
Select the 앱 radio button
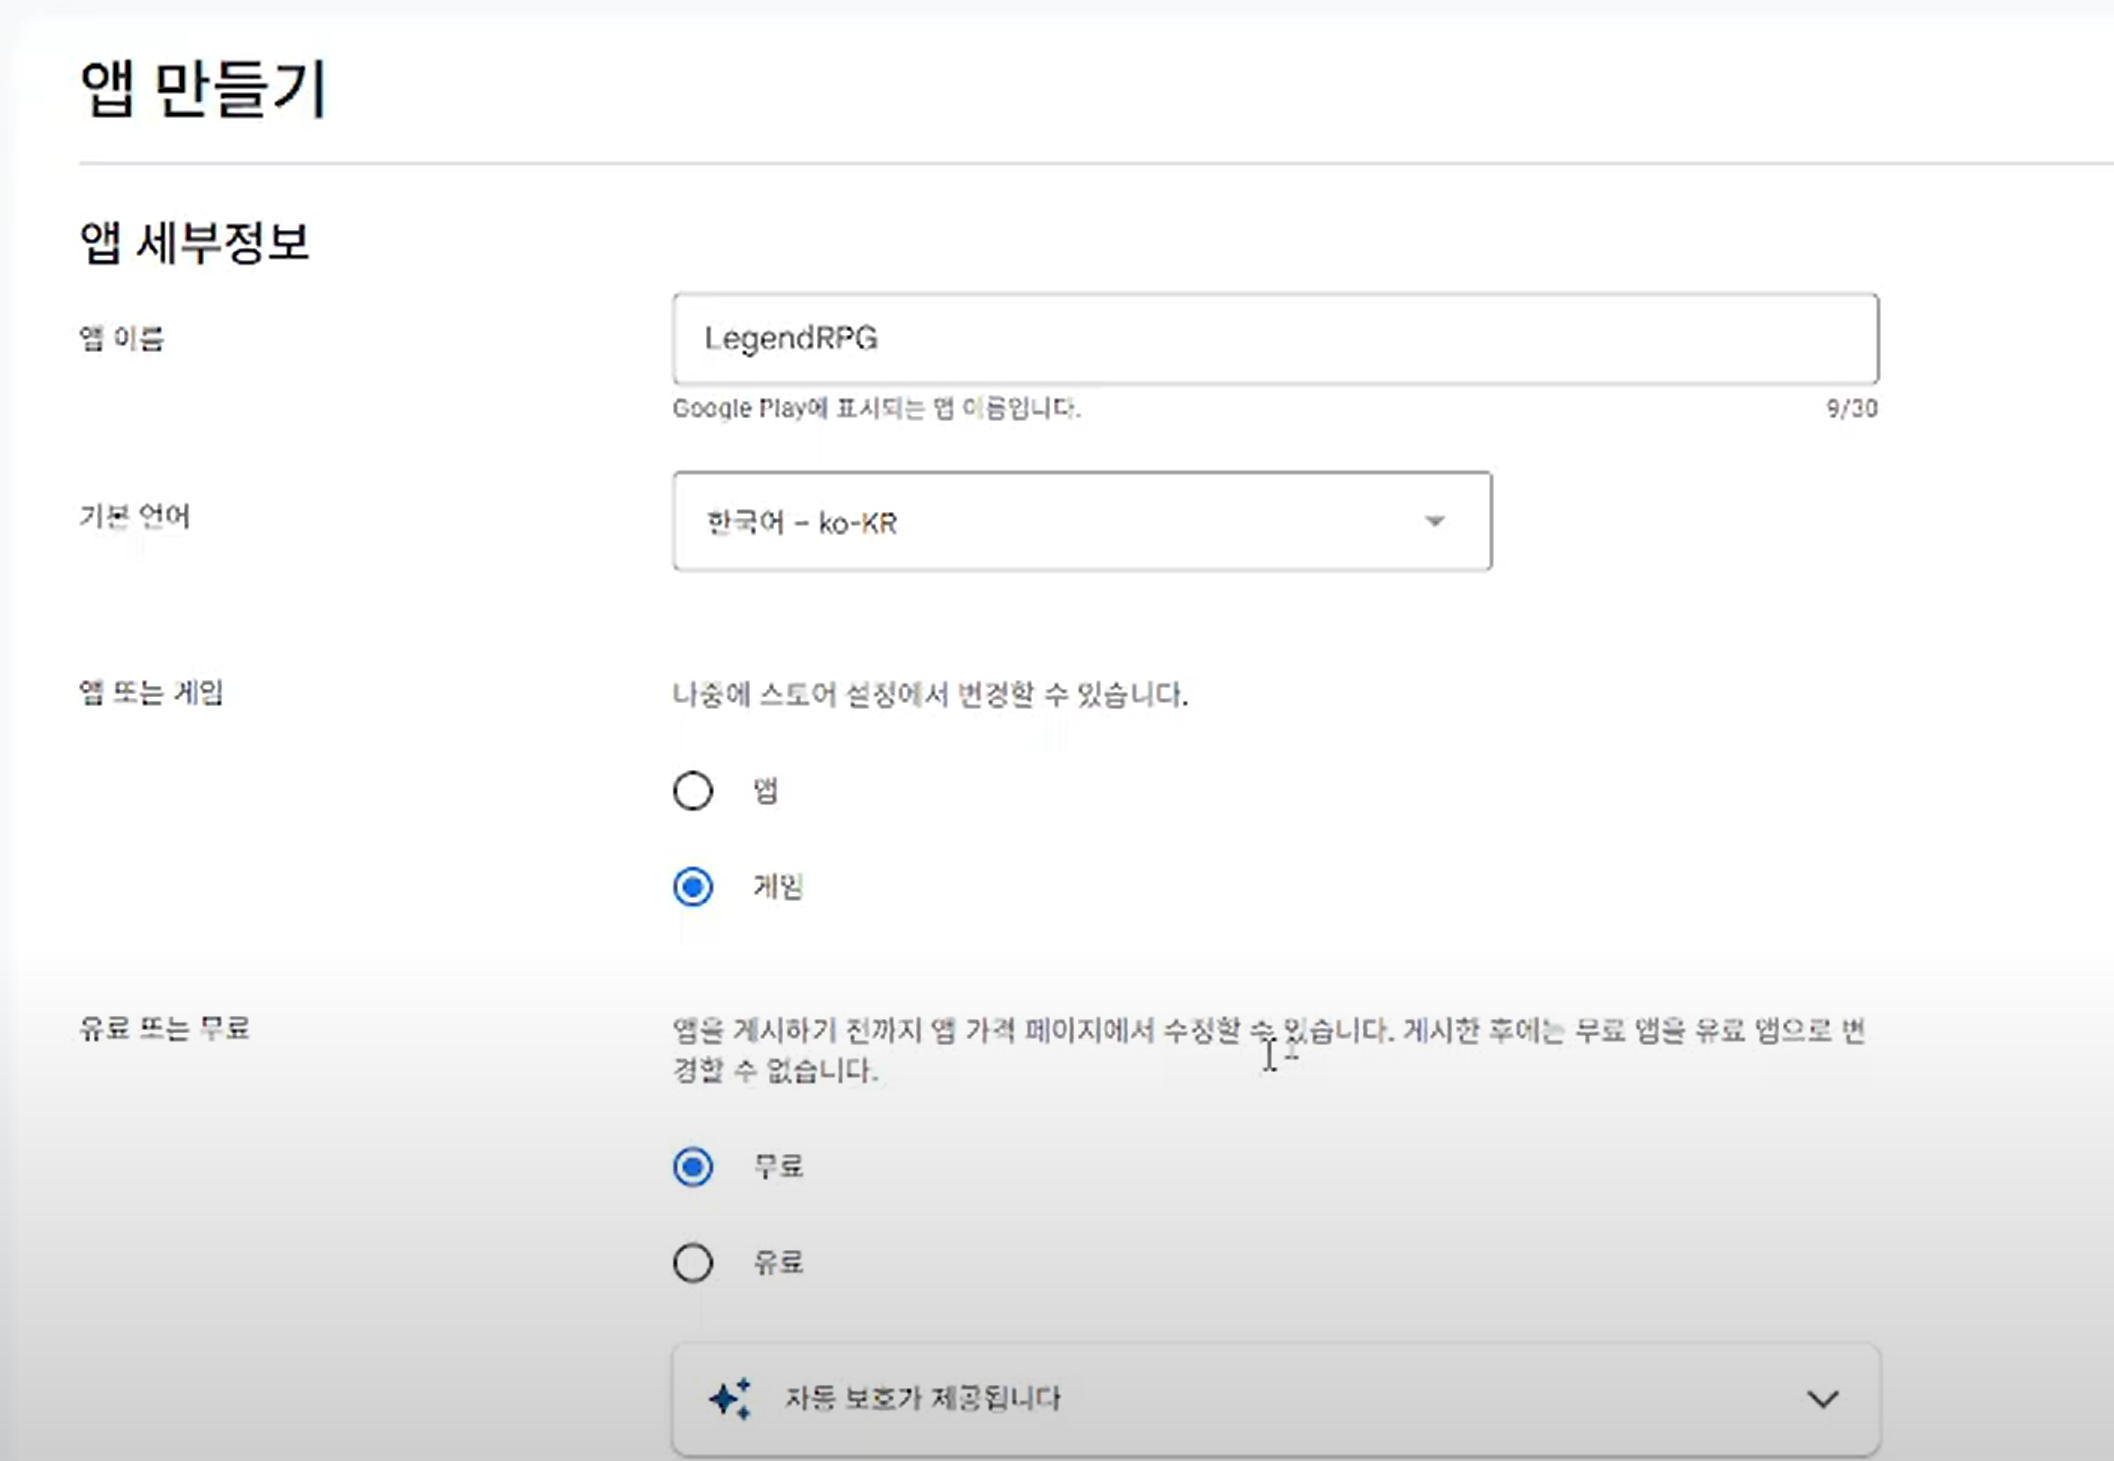pos(693,791)
